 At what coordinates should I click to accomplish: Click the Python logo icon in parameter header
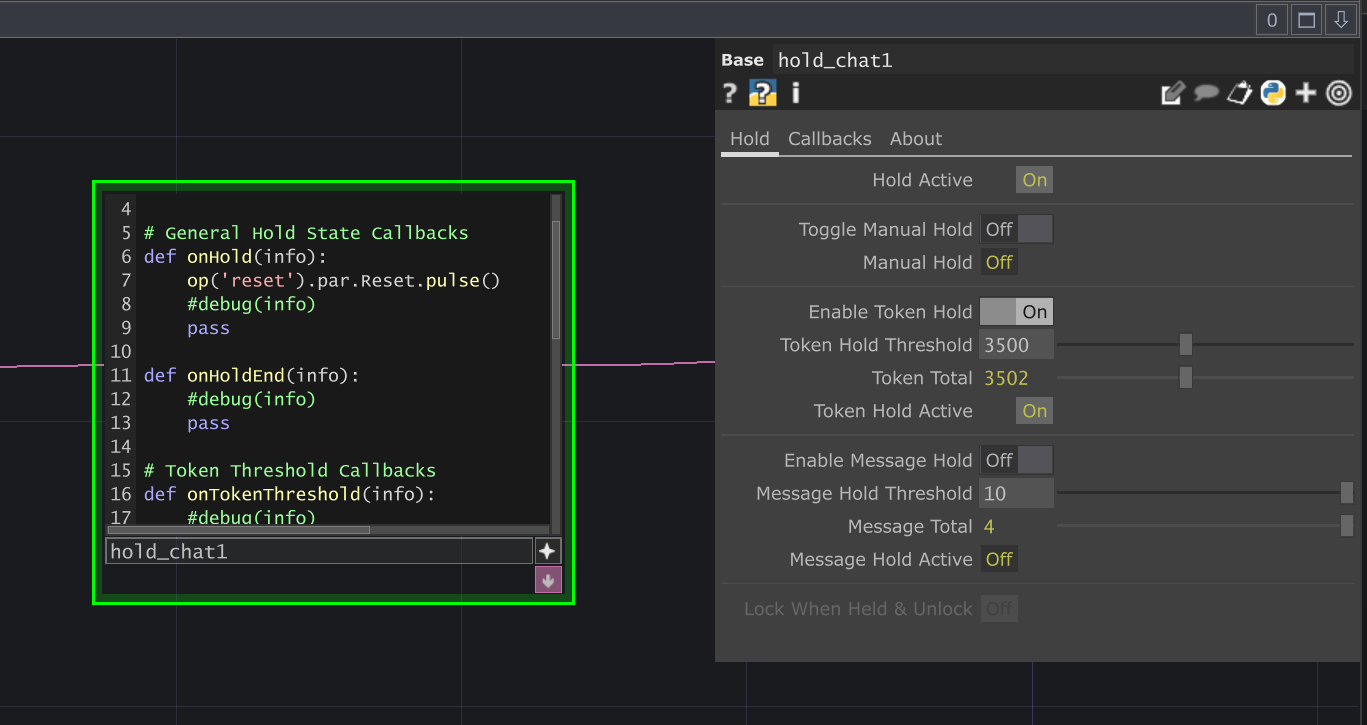(x=1272, y=93)
